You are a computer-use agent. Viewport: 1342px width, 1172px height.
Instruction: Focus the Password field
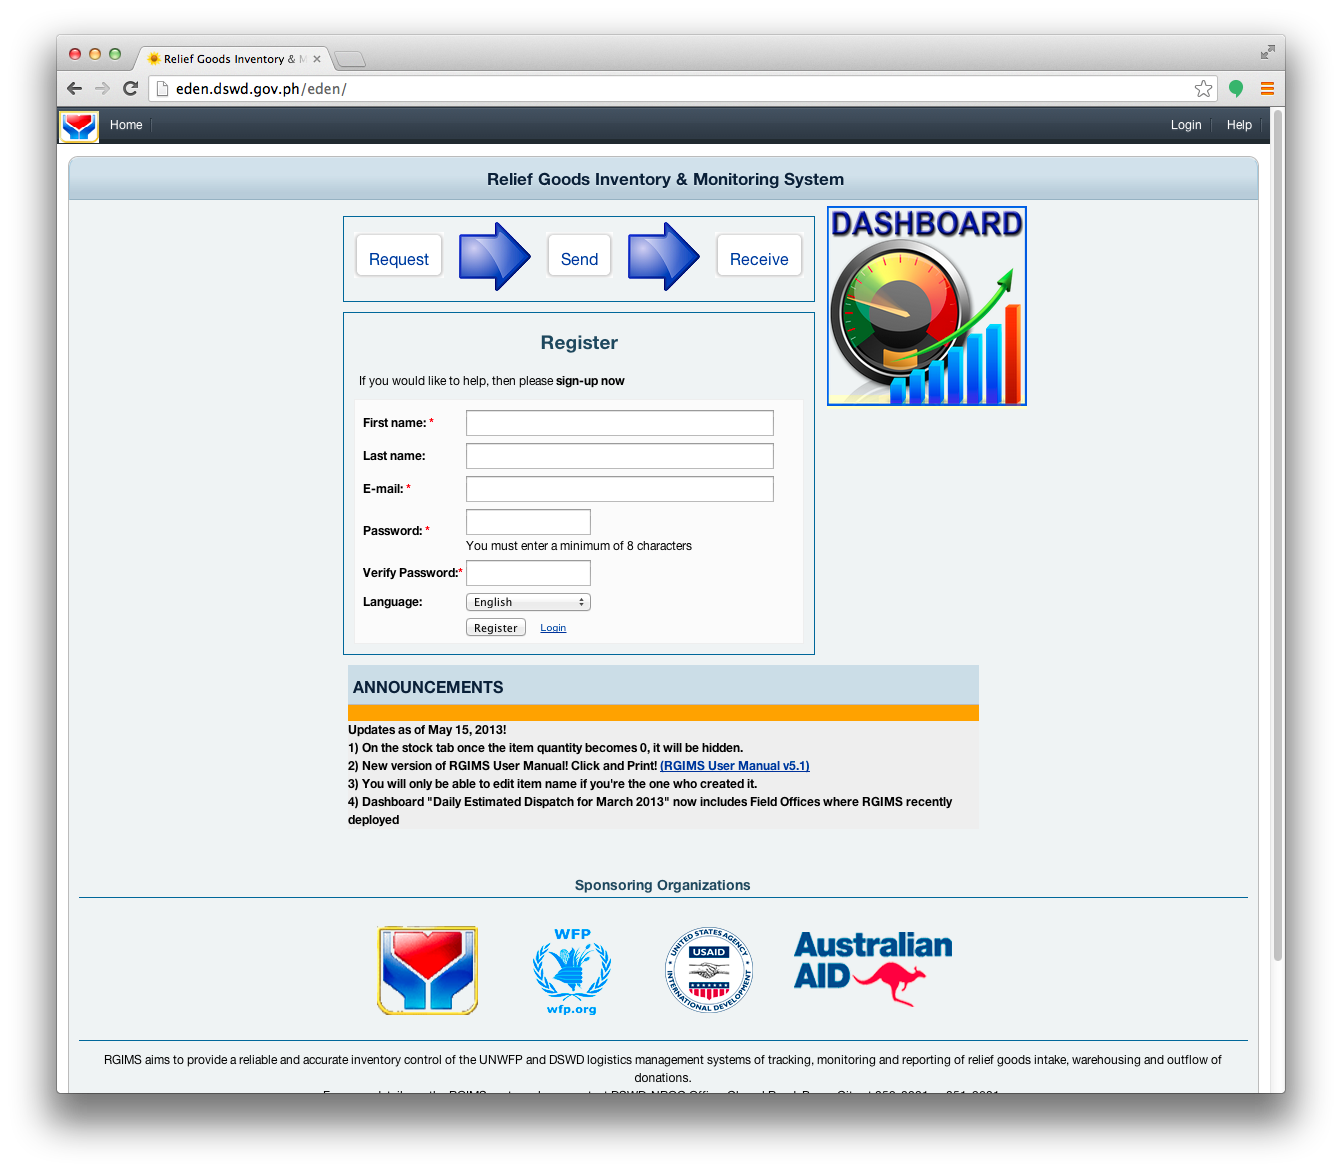click(528, 522)
